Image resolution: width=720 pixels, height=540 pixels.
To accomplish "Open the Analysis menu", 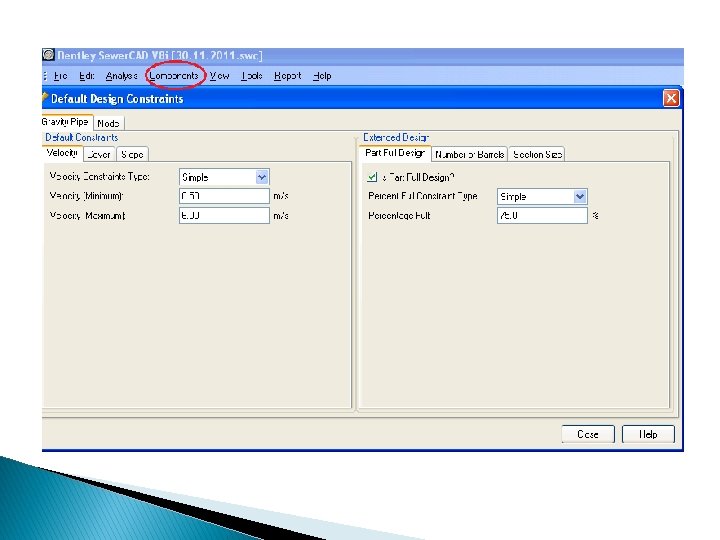I will (x=121, y=76).
